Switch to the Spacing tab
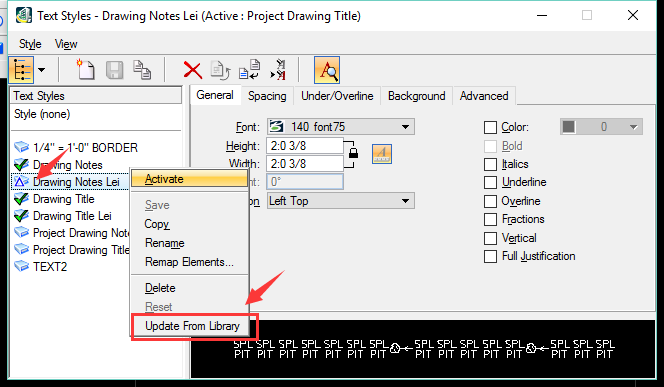Viewport: 664px width, 387px height. pyautogui.click(x=267, y=96)
